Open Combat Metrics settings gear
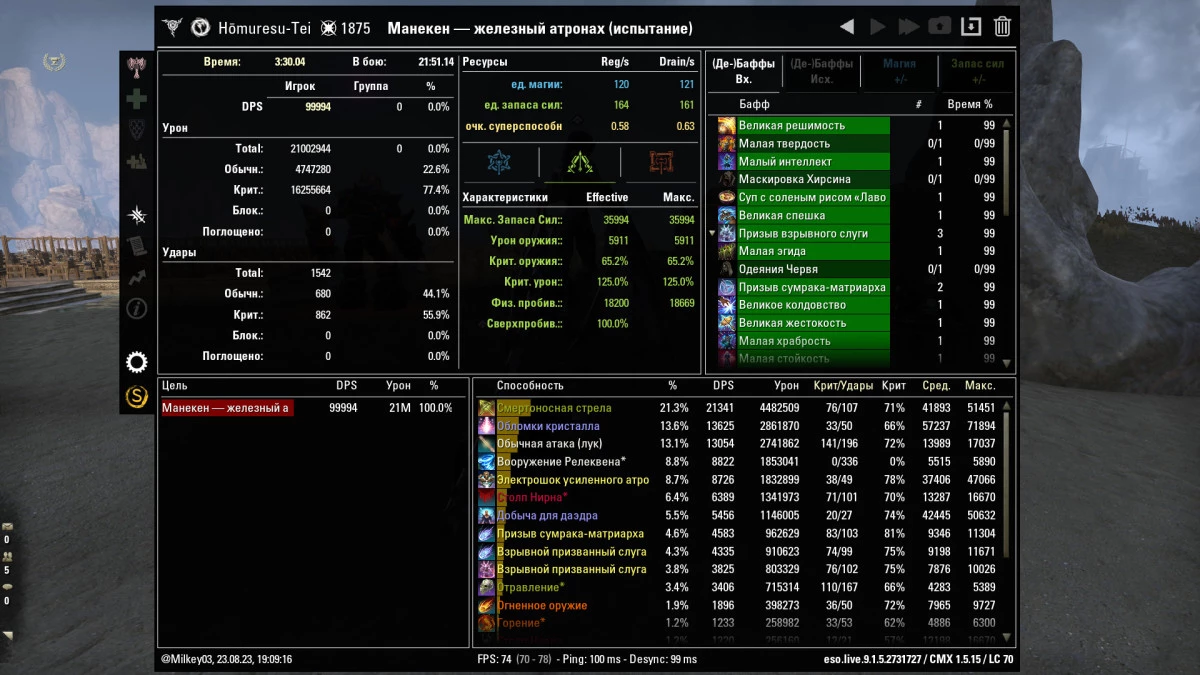 coord(137,362)
